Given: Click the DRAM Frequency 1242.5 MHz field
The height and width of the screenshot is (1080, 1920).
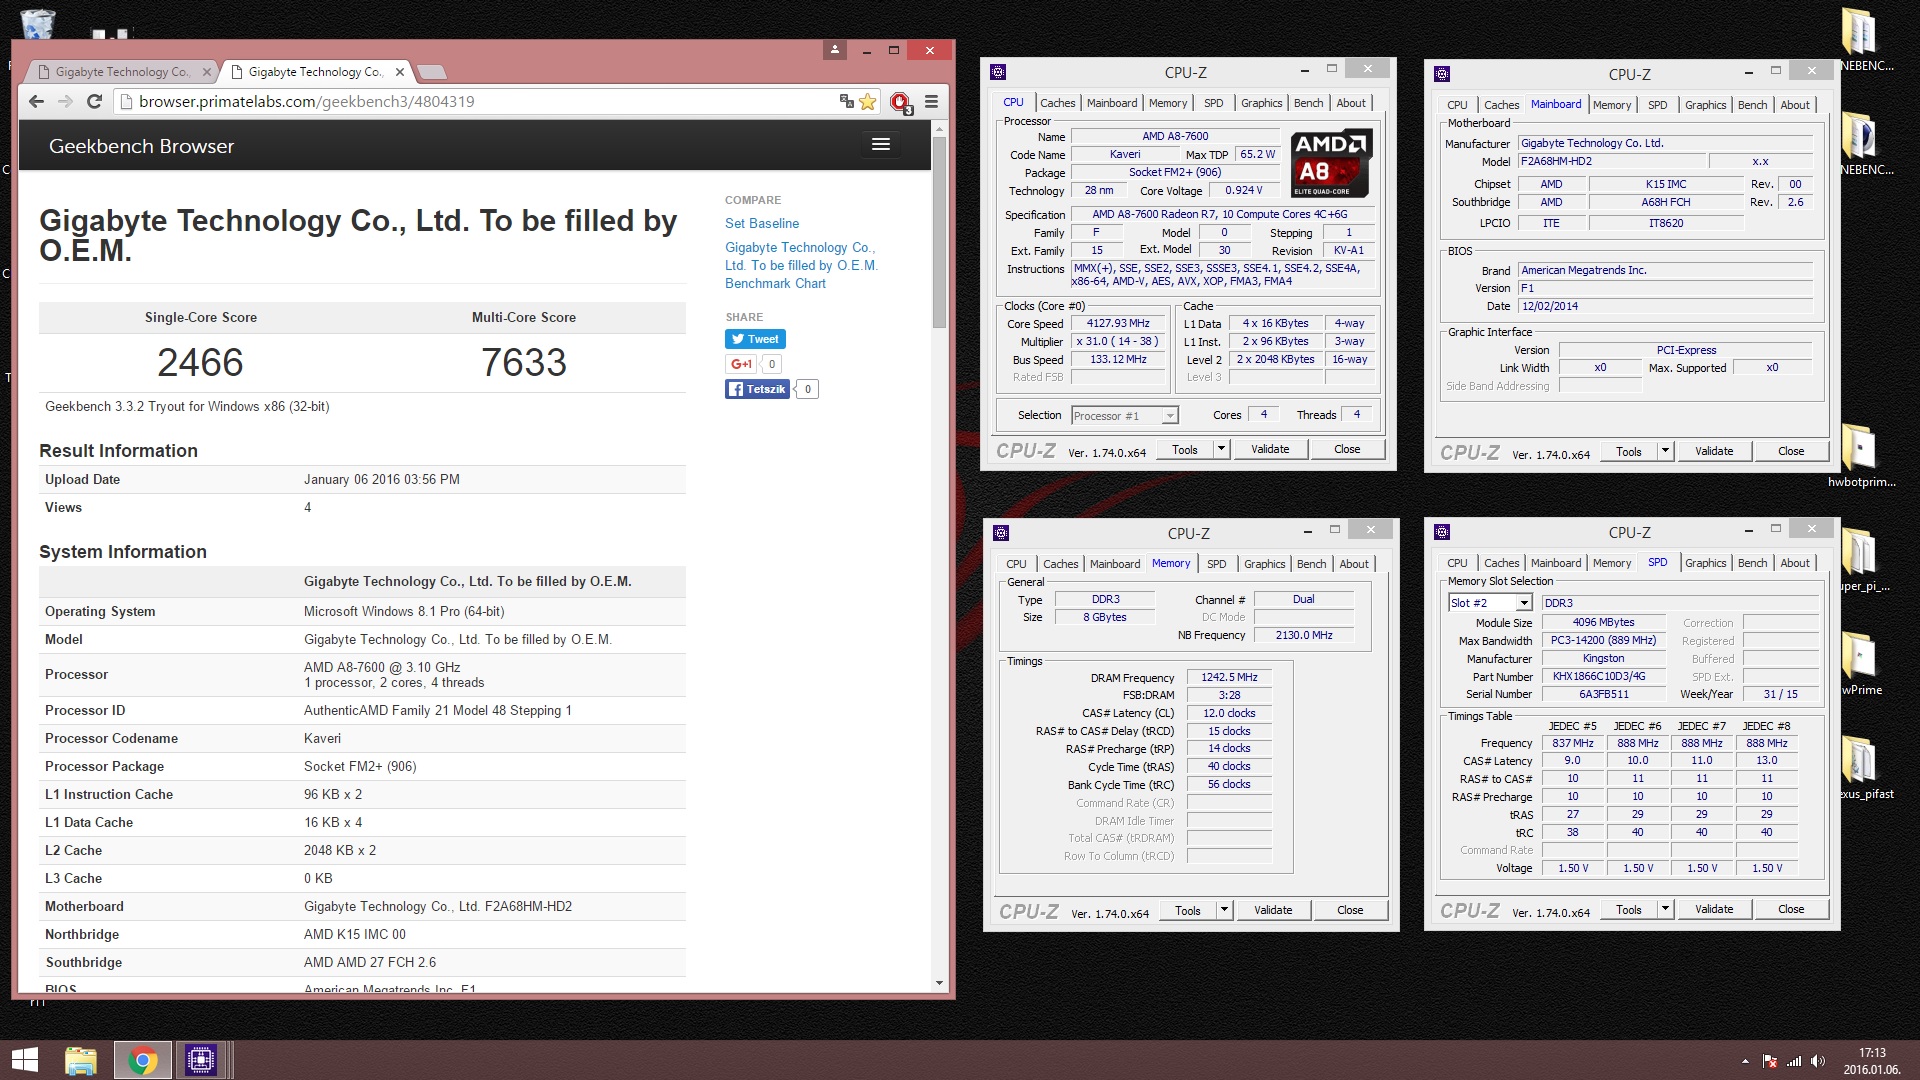Looking at the screenshot, I should click(x=1229, y=677).
